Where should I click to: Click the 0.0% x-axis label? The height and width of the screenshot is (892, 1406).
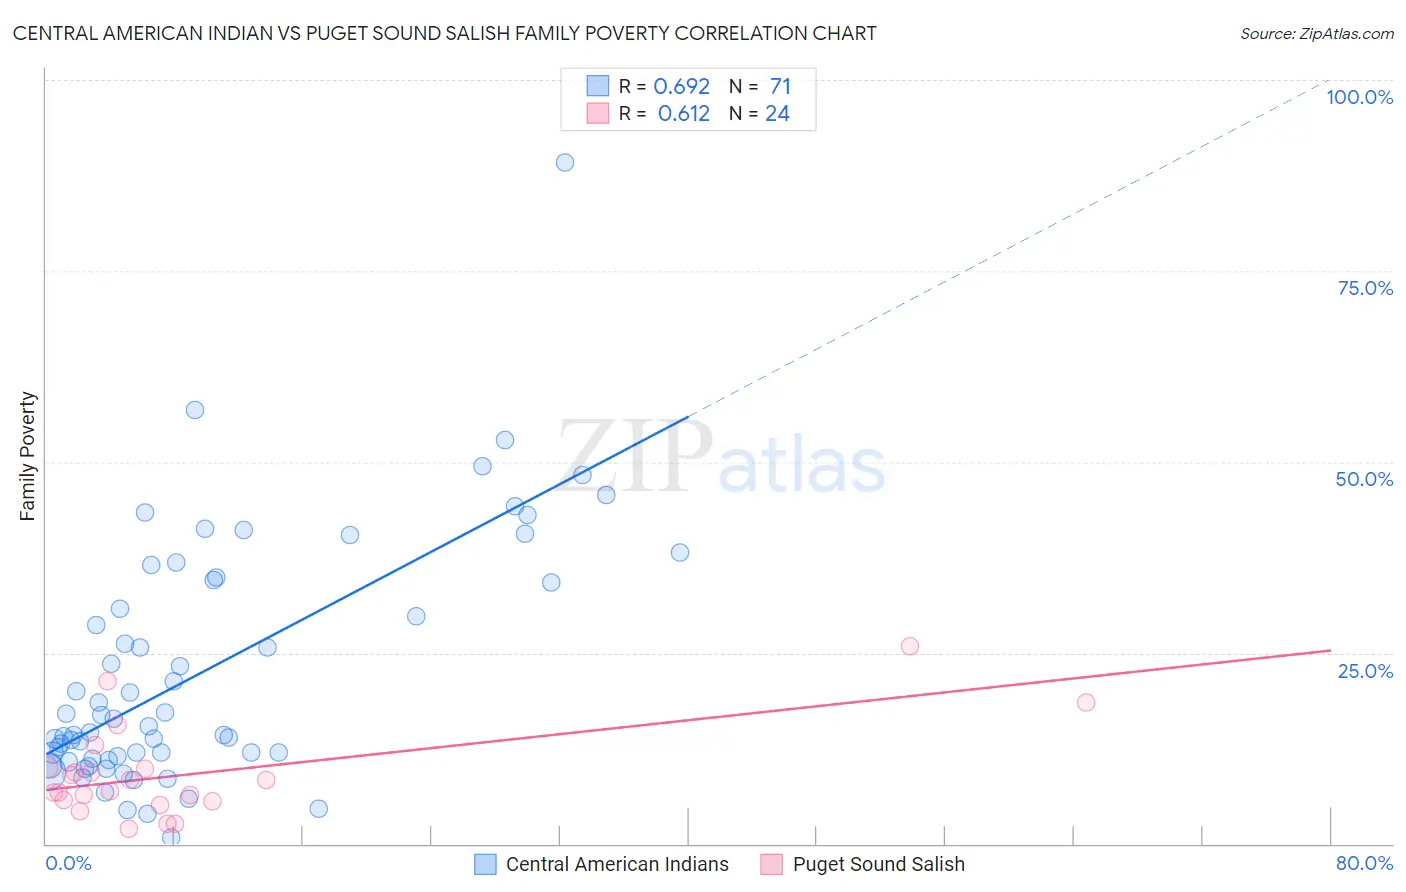(x=68, y=863)
